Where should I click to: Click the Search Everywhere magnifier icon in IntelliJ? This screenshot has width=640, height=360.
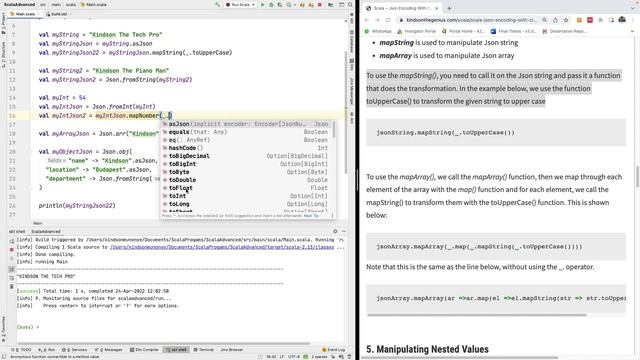(350, 4)
